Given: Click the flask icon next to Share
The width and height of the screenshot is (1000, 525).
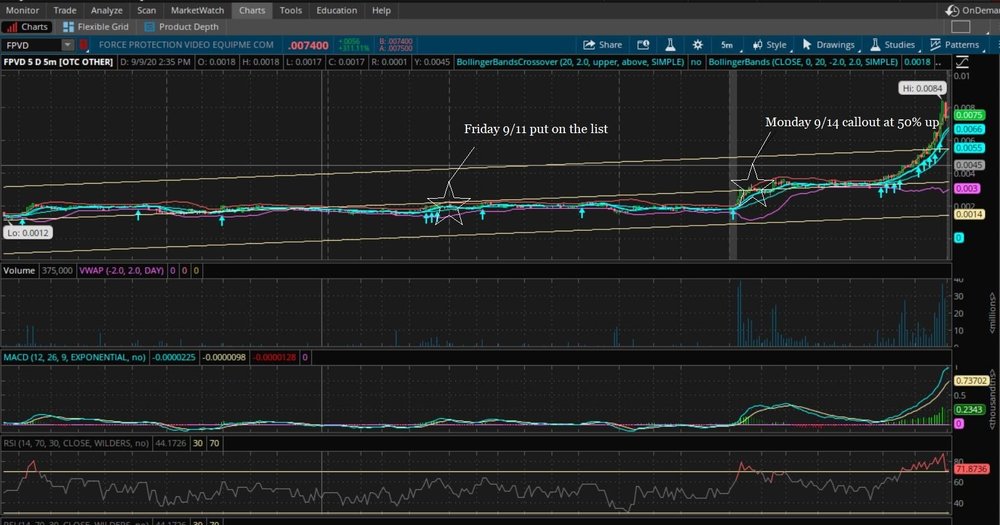Looking at the screenshot, I should click(671, 45).
